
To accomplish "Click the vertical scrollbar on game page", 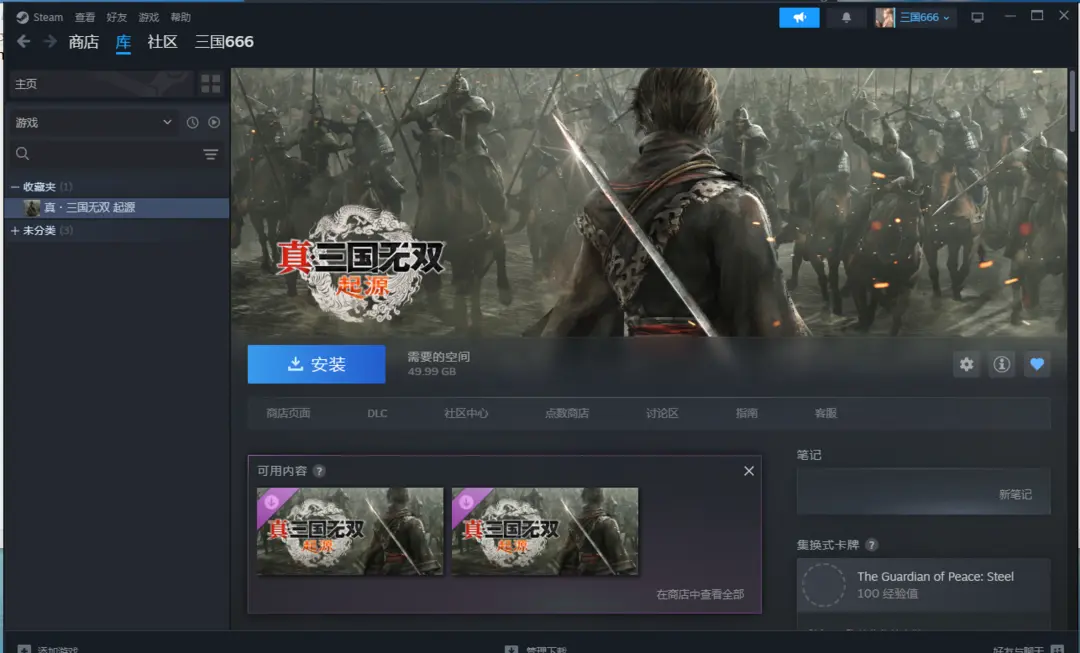I will pyautogui.click(x=1072, y=100).
